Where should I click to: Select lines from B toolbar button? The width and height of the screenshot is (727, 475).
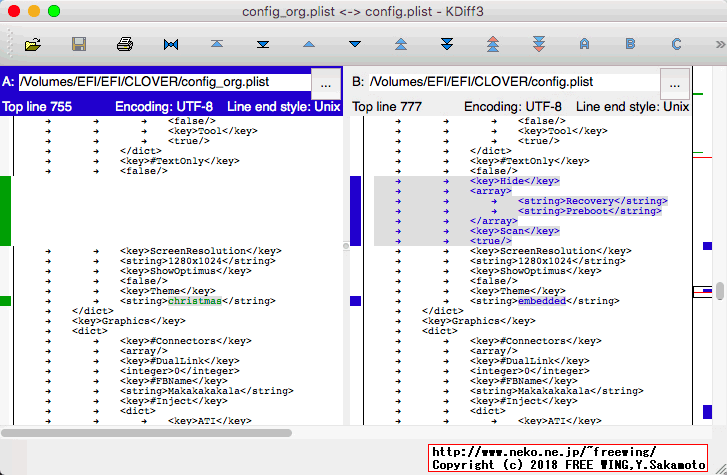(x=630, y=44)
